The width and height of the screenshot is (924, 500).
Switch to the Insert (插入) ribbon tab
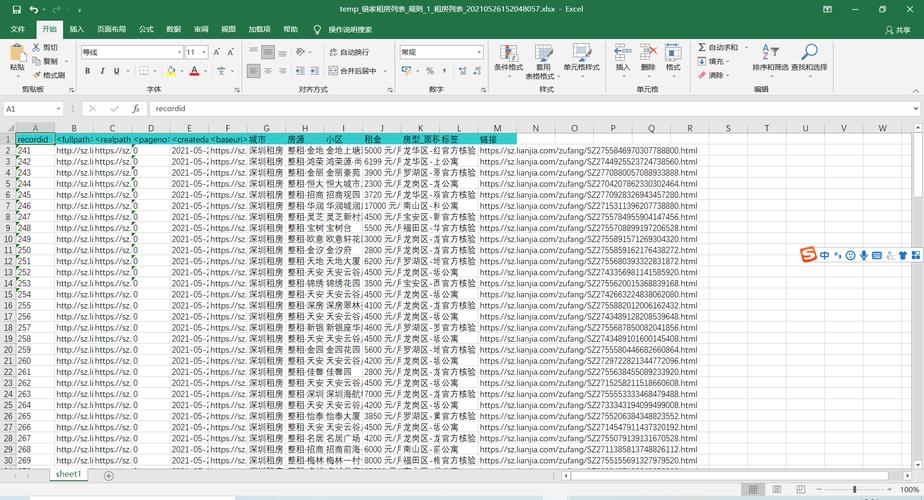(77, 29)
